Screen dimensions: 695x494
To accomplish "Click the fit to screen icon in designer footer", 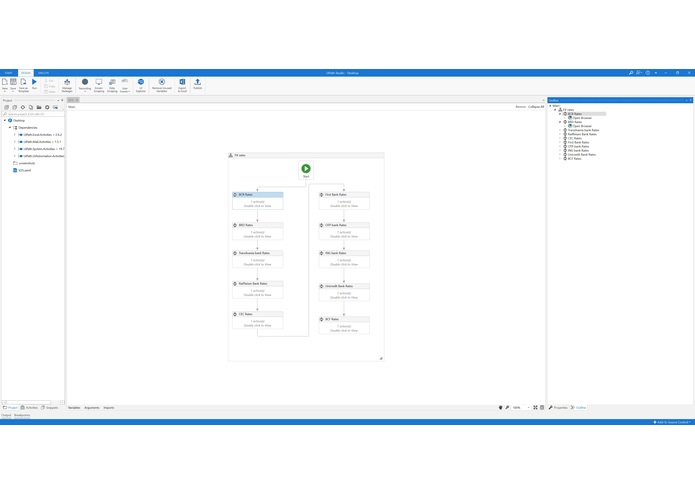I will pyautogui.click(x=535, y=408).
